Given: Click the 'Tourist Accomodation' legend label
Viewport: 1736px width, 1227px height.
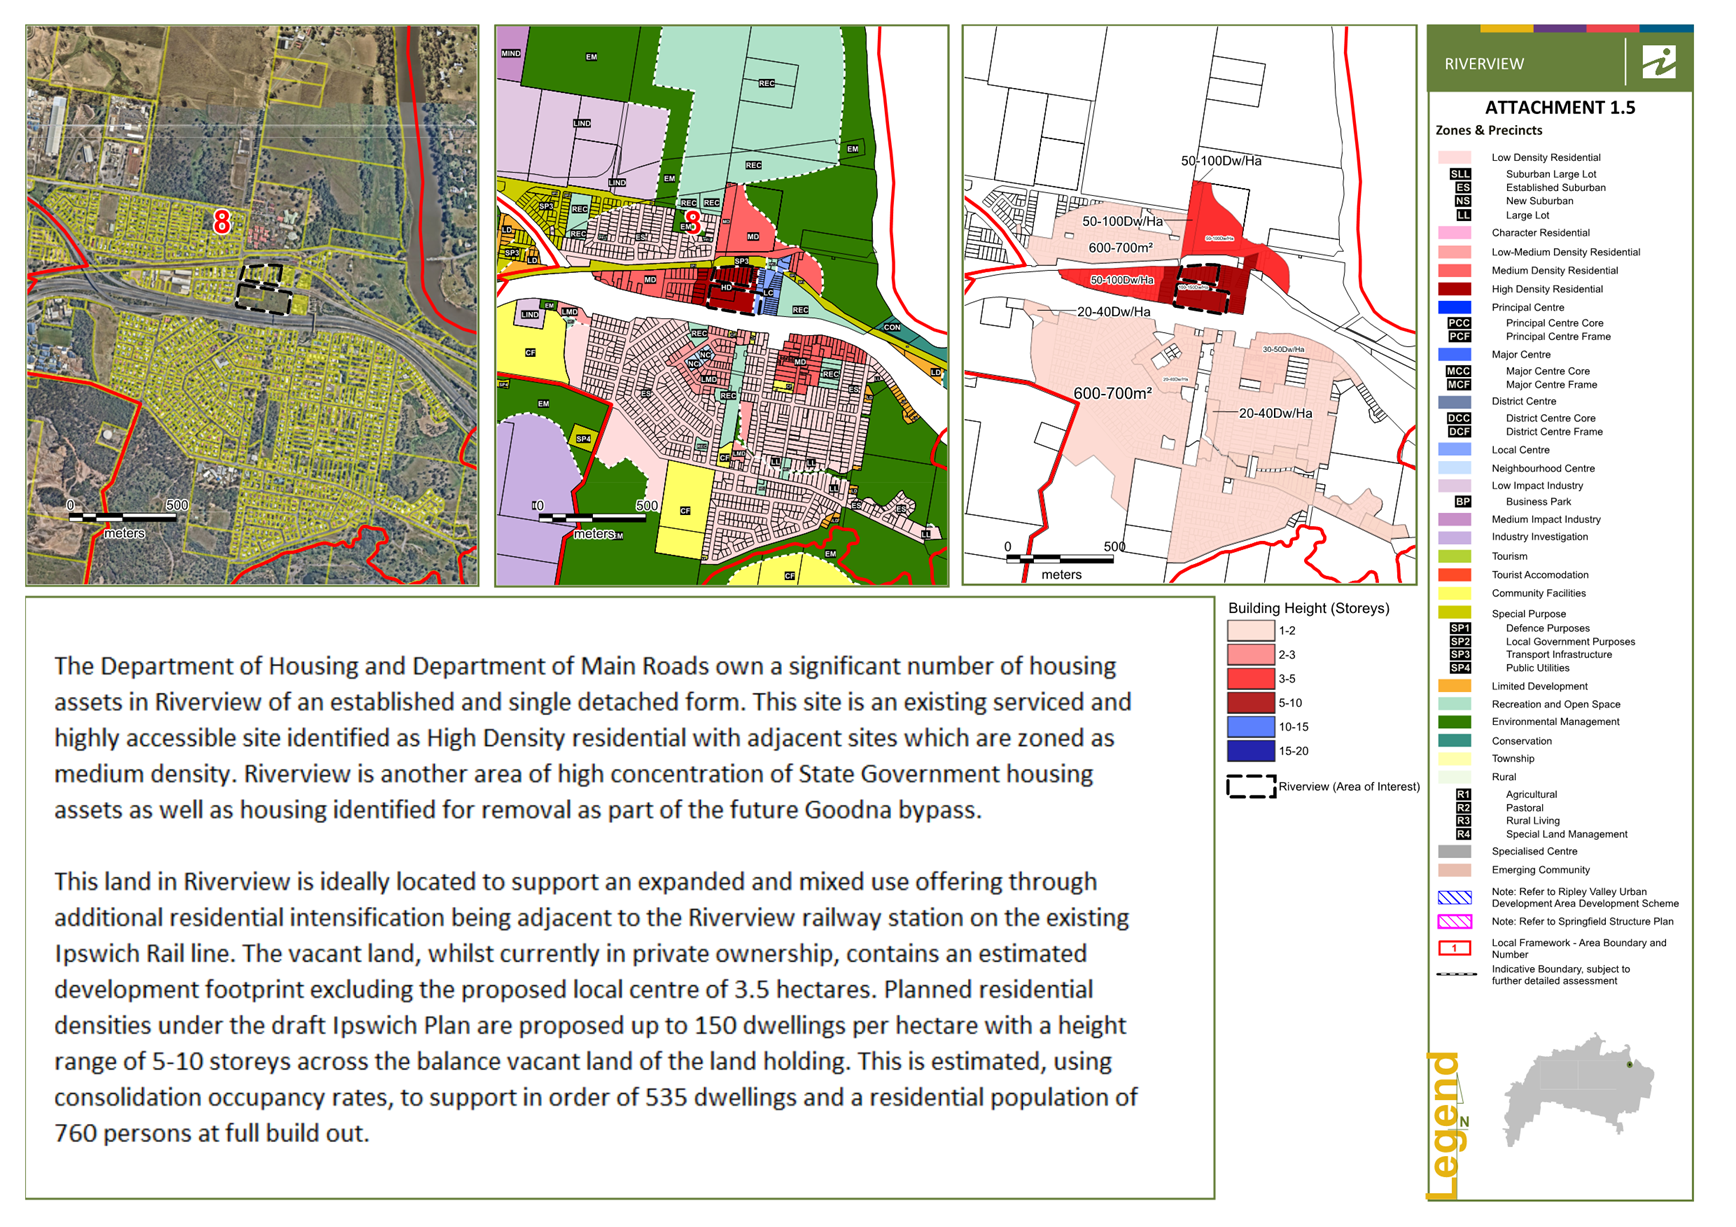Looking at the screenshot, I should click(1540, 575).
